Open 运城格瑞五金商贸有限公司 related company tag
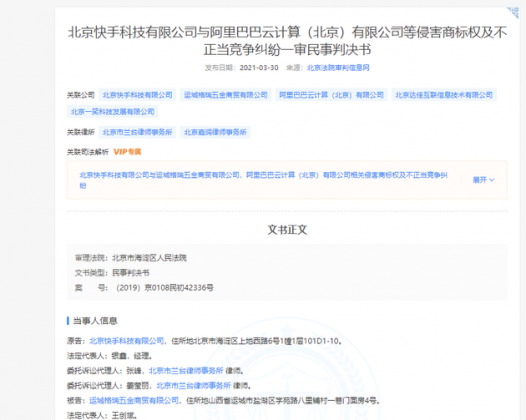Image resolution: width=526 pixels, height=420 pixels. (x=225, y=95)
